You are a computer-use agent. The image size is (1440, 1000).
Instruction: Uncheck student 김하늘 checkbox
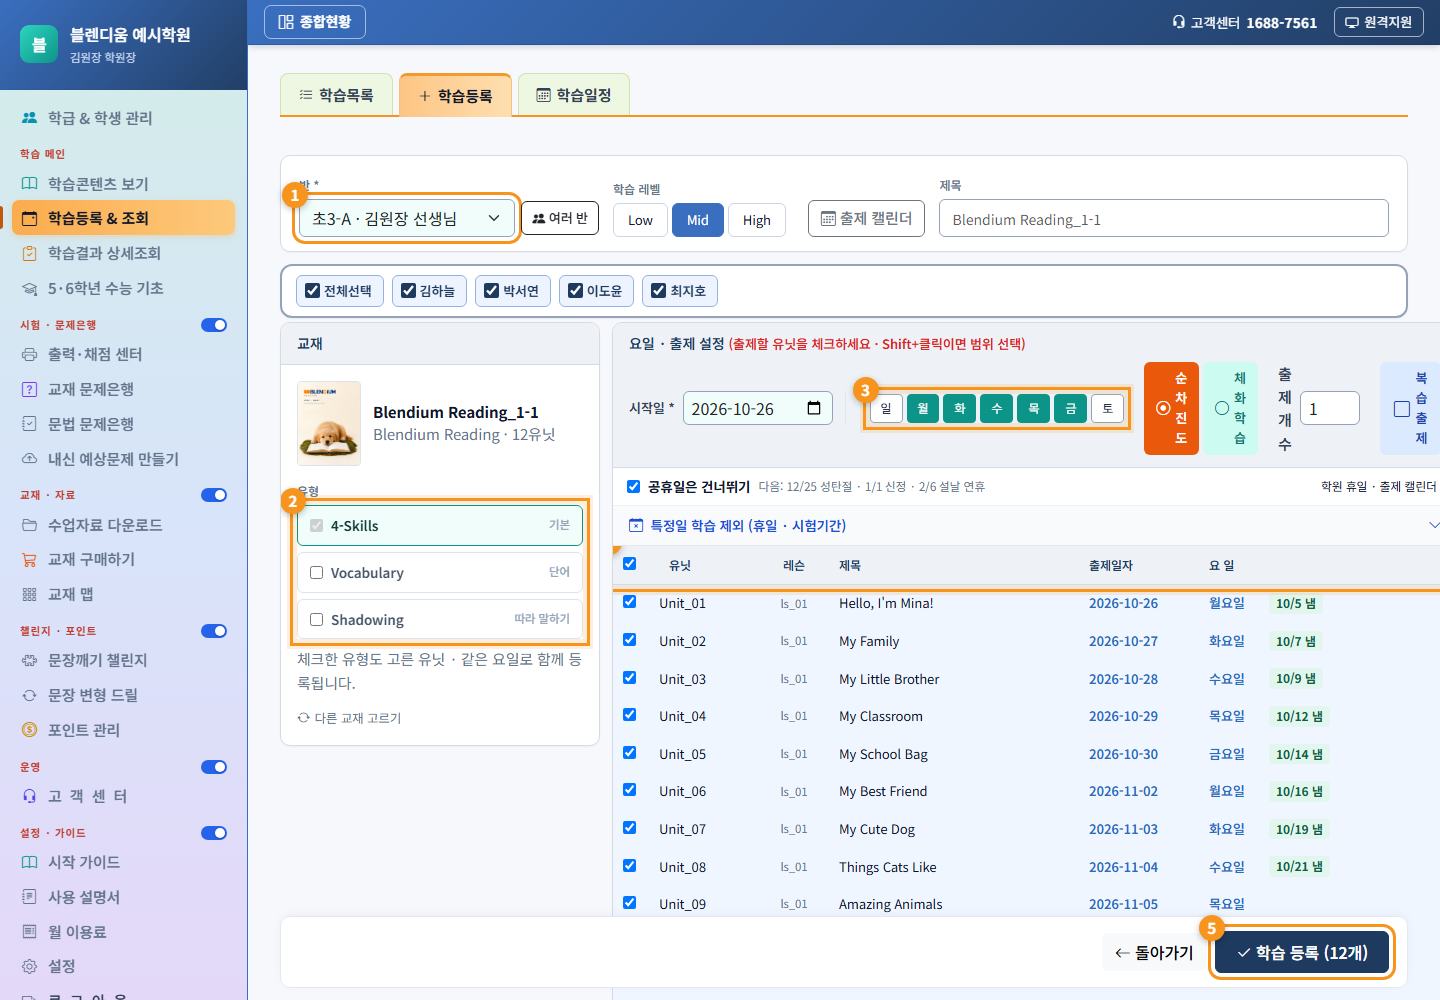click(x=409, y=291)
